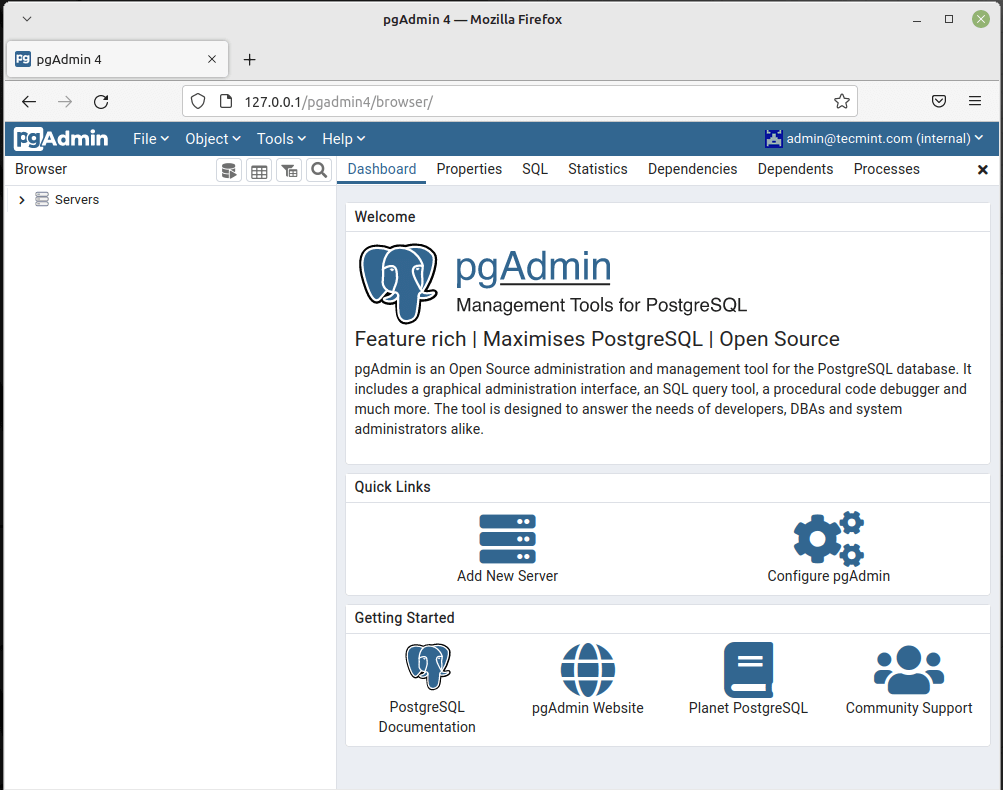The height and width of the screenshot is (790, 1003).
Task: Select the Servers tree item label
Action: tap(77, 200)
